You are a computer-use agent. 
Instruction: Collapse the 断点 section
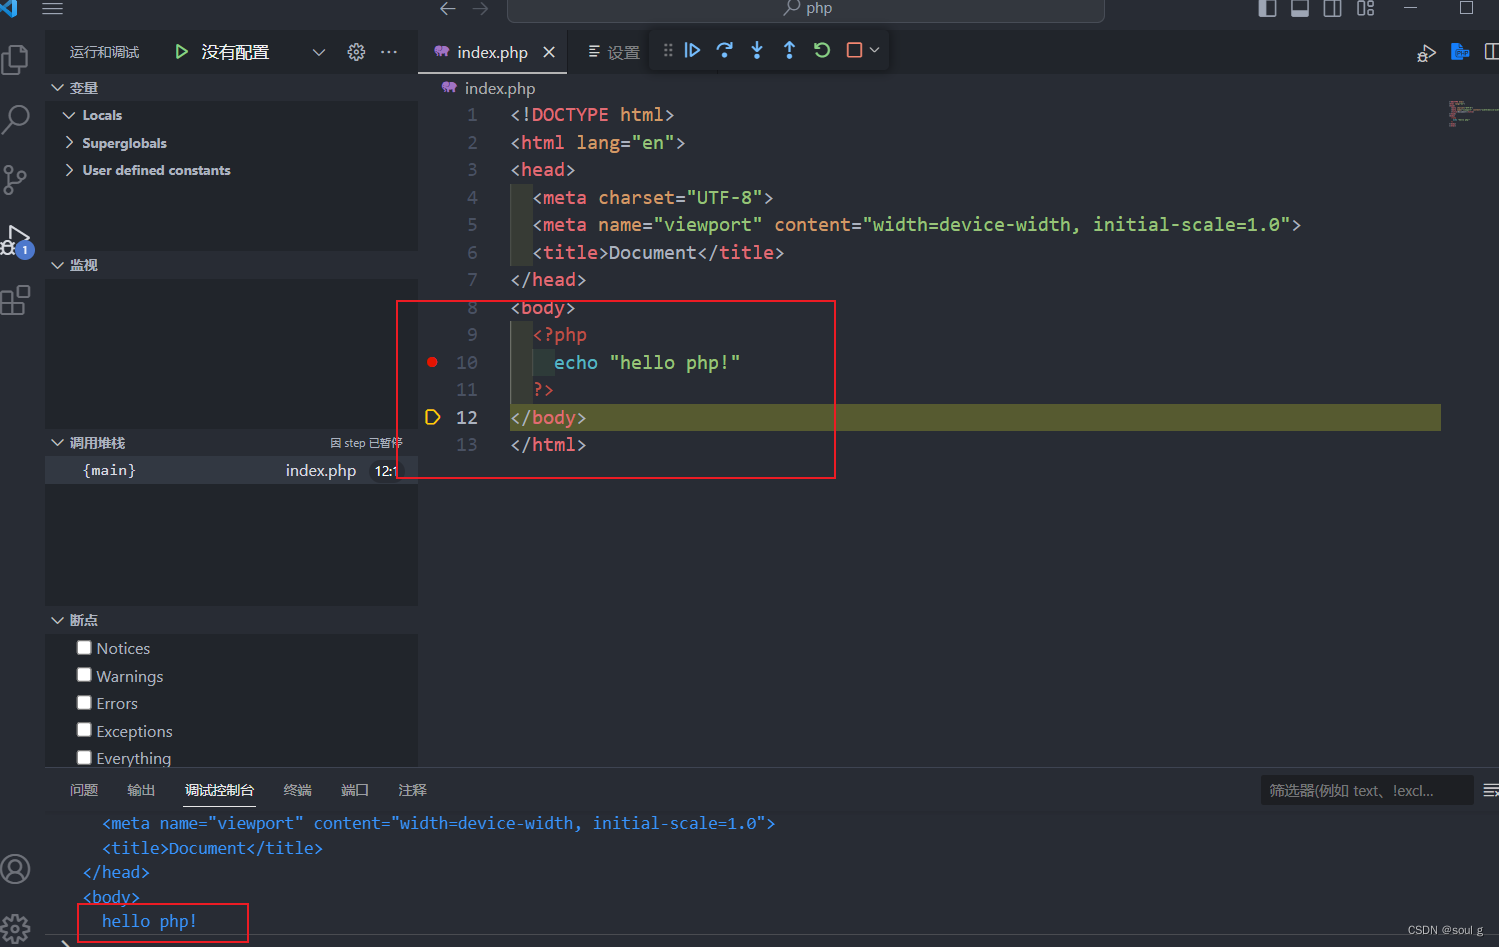[x=58, y=620]
